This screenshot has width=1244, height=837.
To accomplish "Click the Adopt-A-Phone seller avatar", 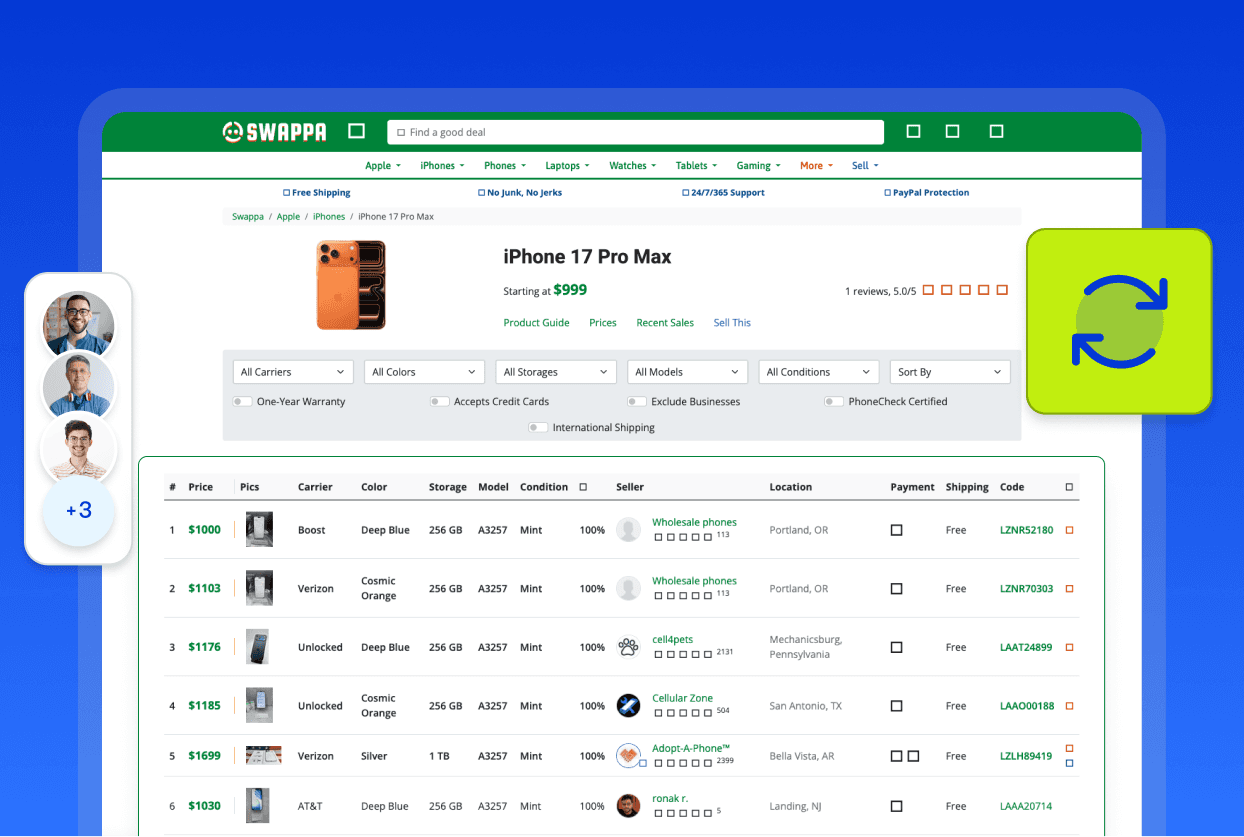I will pos(628,755).
